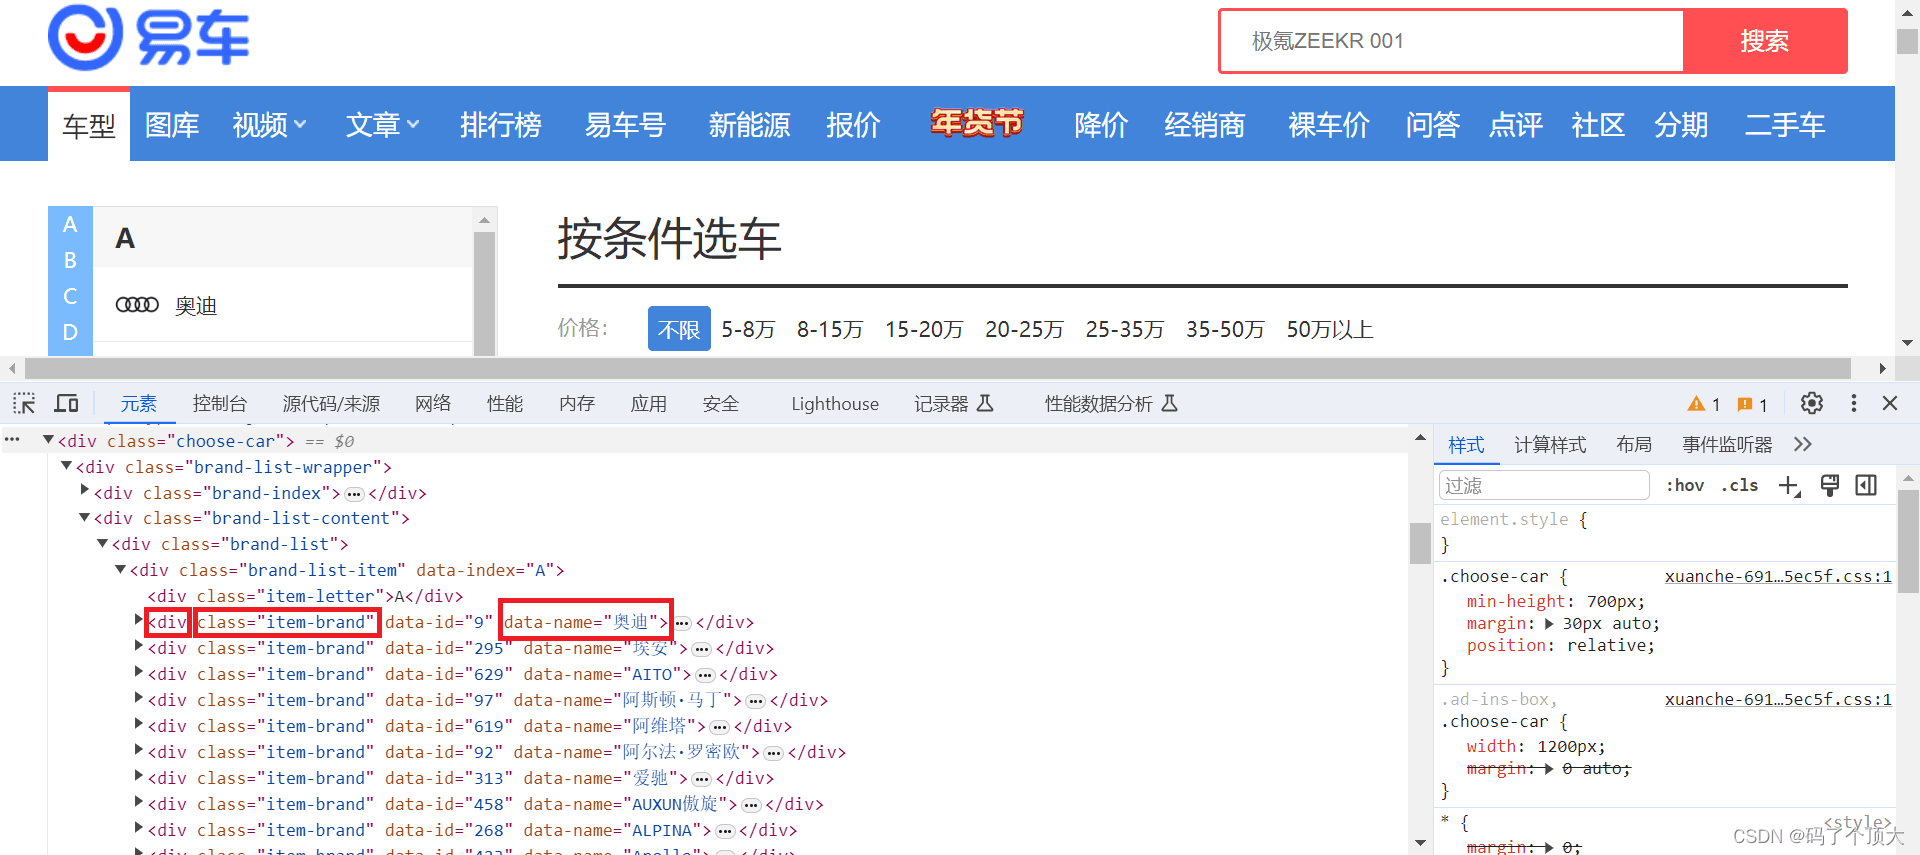Click the yellow warning triangle counter
1920x855 pixels.
coord(1703,404)
